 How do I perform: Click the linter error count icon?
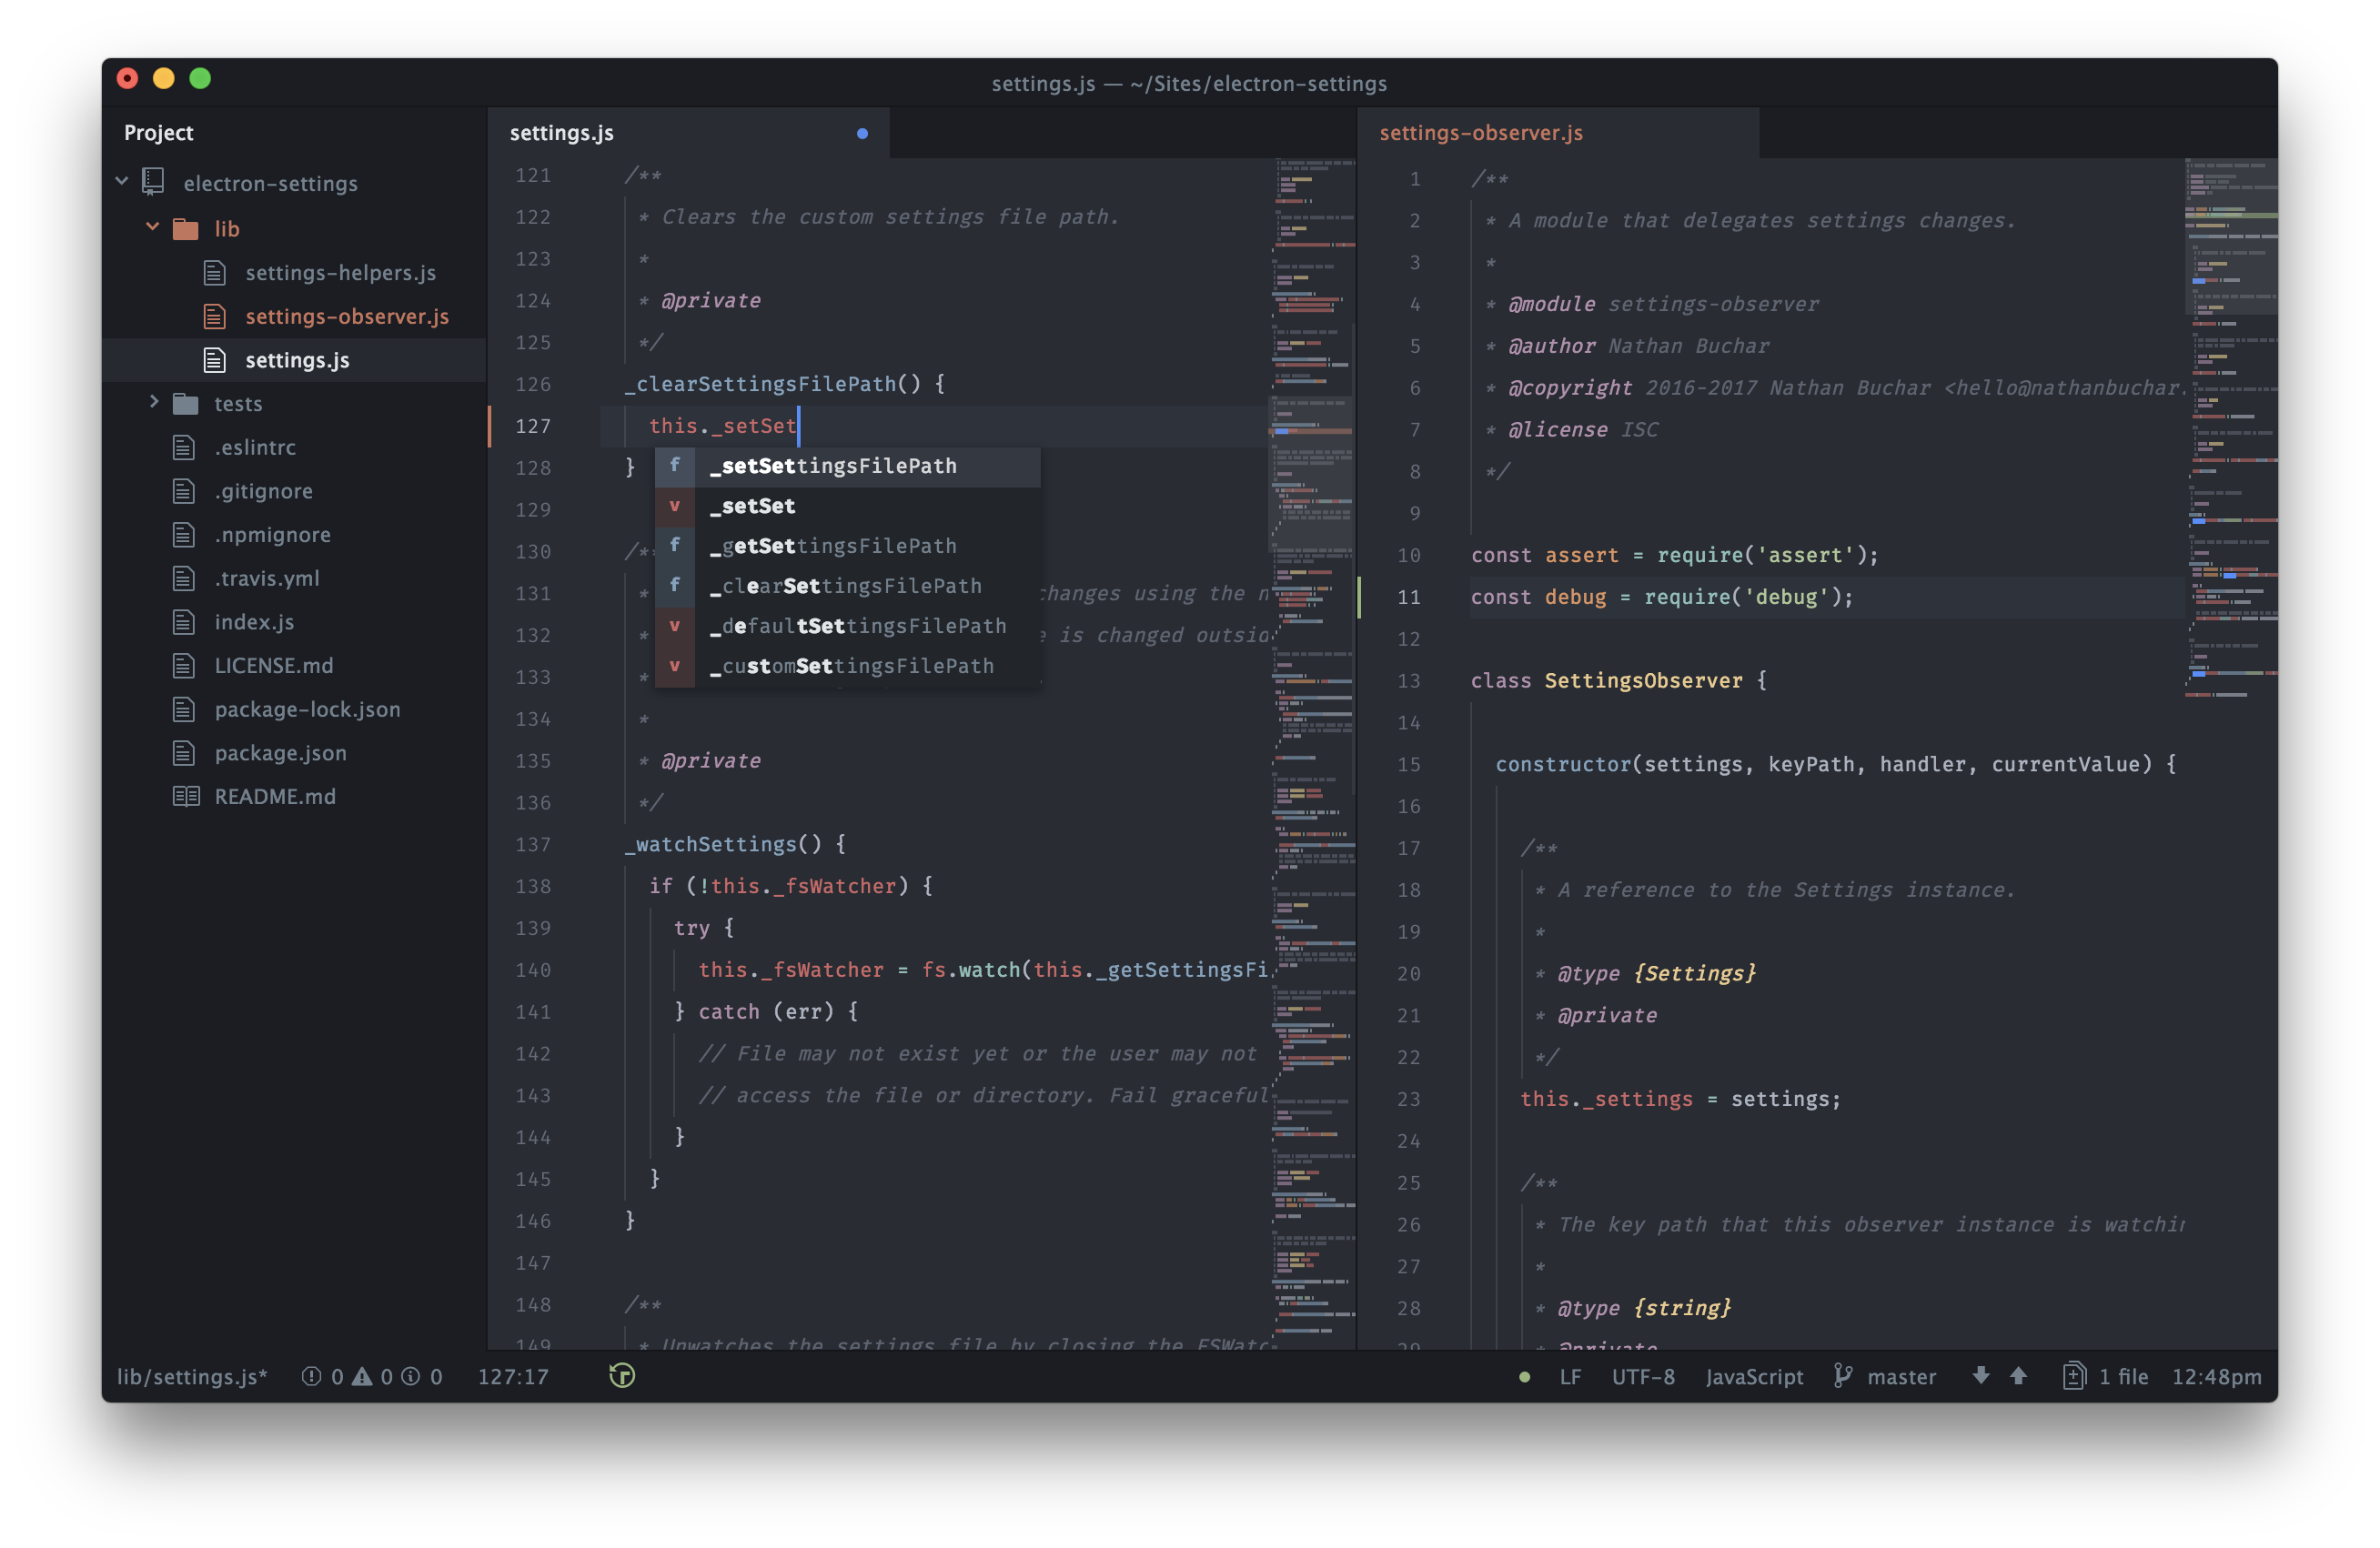(311, 1377)
